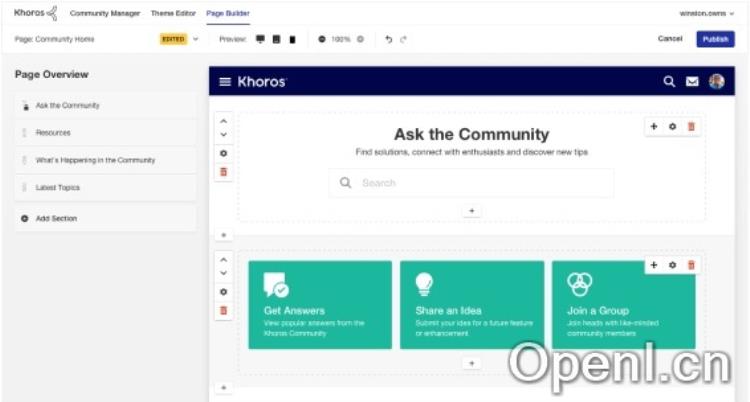Open the Community Manager tab
Viewport: 750px width, 402px height.
point(105,13)
